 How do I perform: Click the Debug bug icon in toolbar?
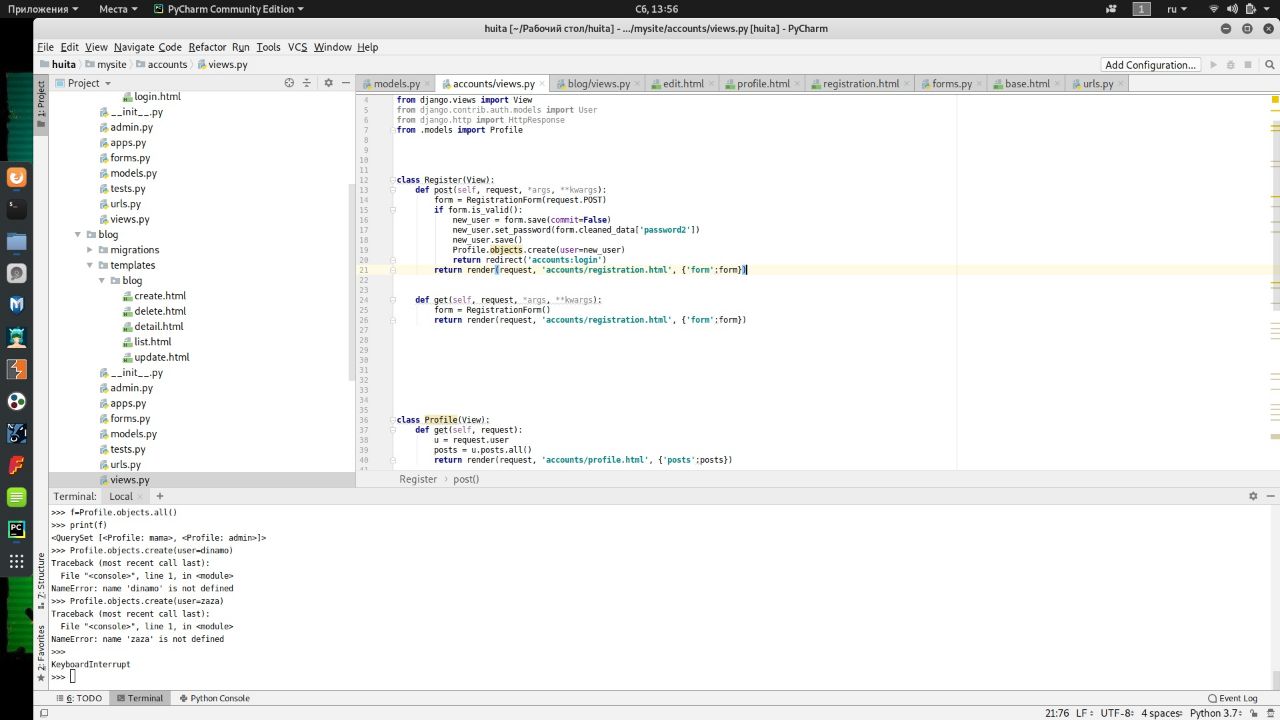pyautogui.click(x=1231, y=65)
